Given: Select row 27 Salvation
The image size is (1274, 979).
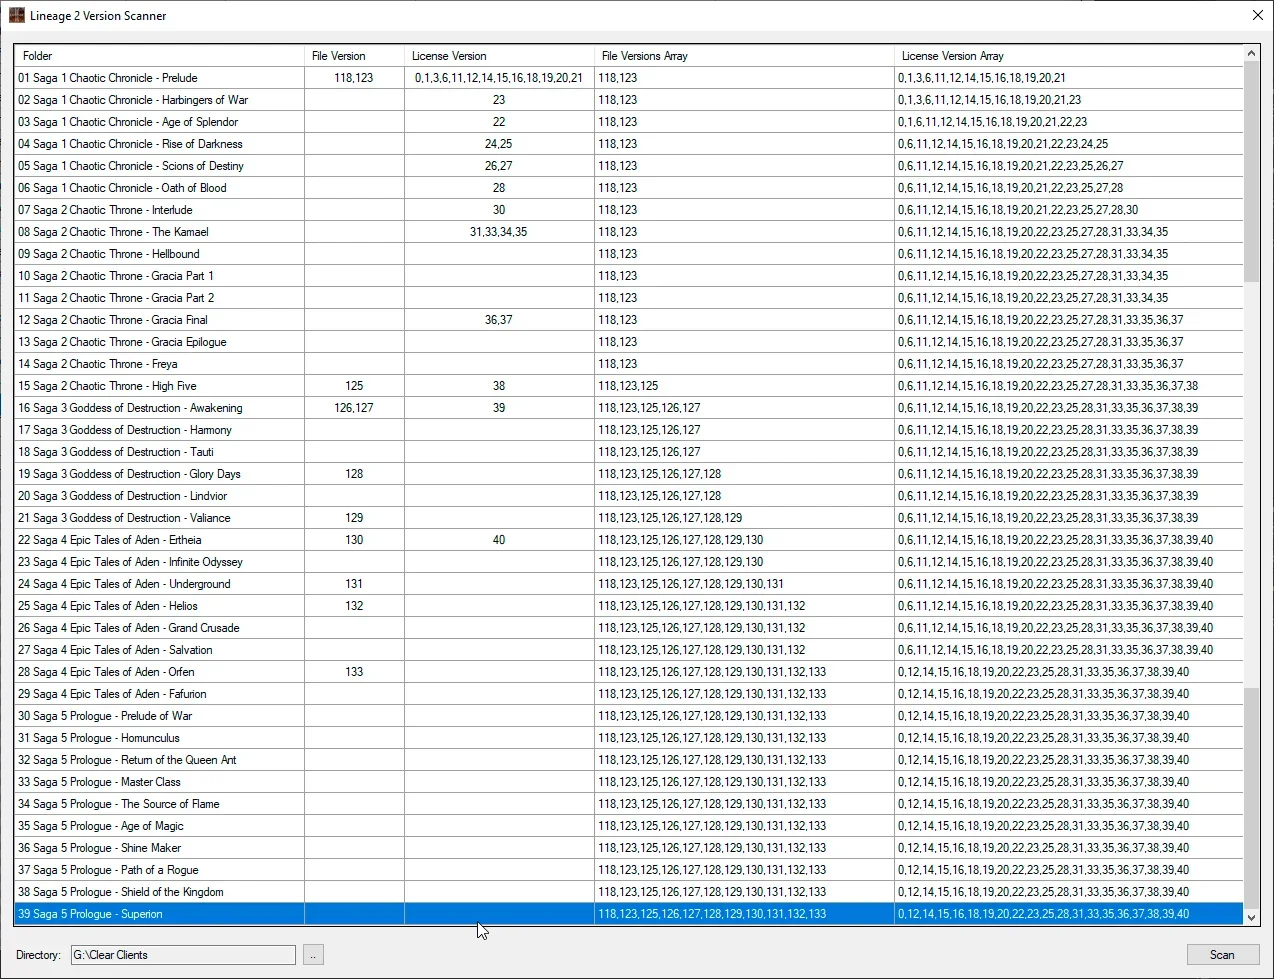Looking at the screenshot, I should point(628,650).
